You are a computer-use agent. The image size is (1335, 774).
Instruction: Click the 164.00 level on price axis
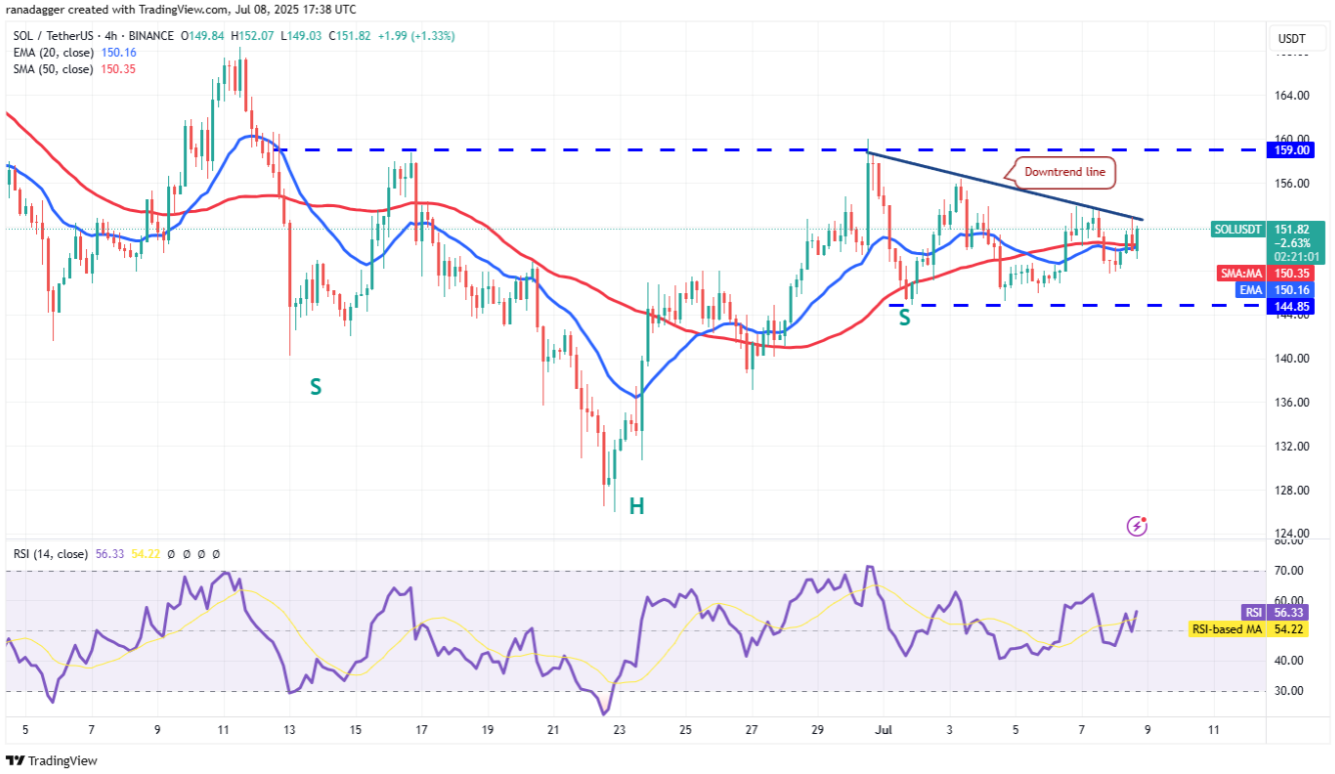[1289, 96]
